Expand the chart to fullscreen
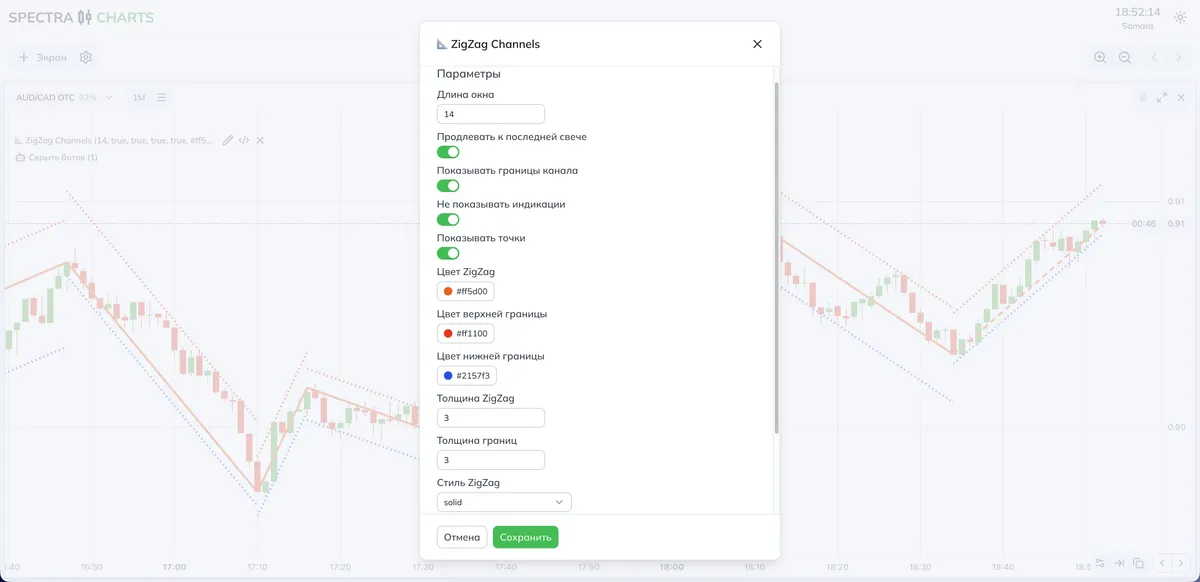Image resolution: width=1200 pixels, height=582 pixels. coord(1162,98)
